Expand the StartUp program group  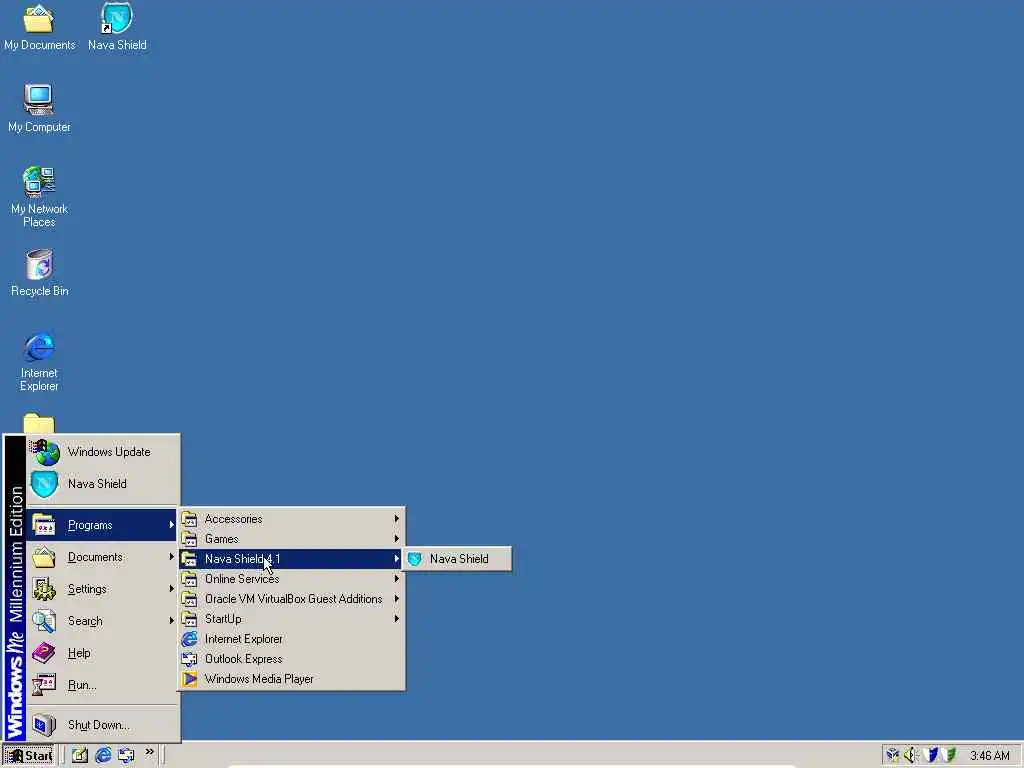(x=291, y=619)
